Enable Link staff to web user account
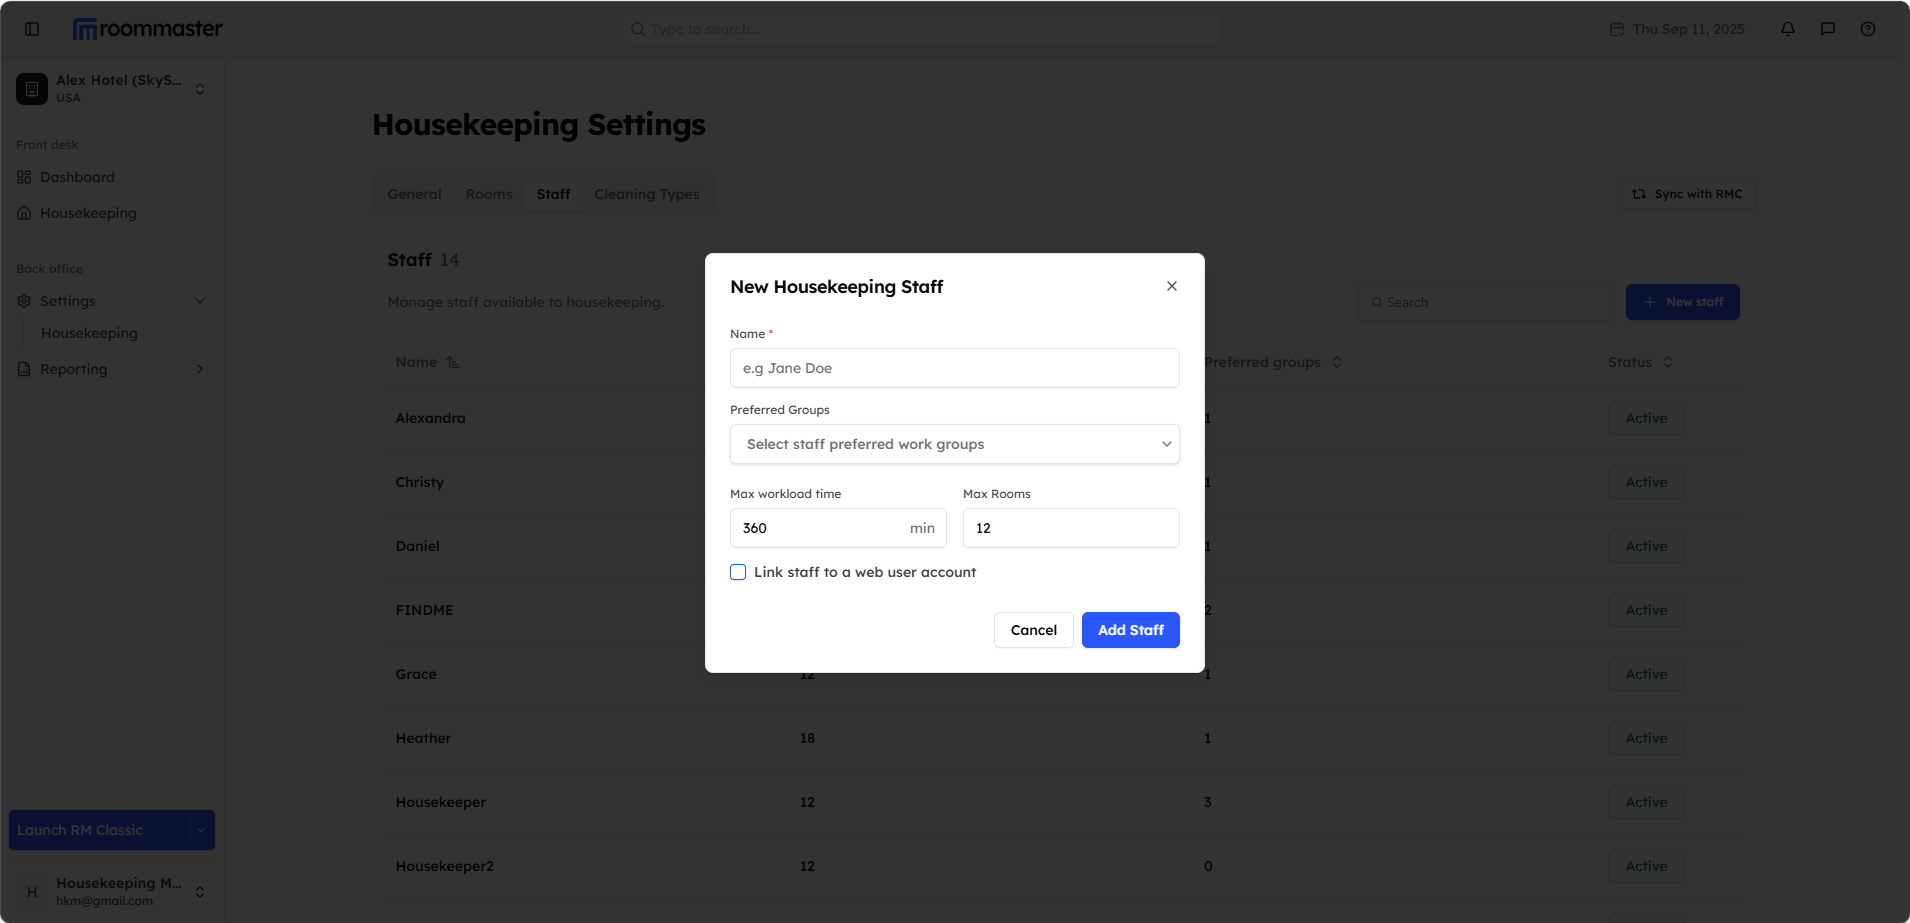 [x=738, y=572]
